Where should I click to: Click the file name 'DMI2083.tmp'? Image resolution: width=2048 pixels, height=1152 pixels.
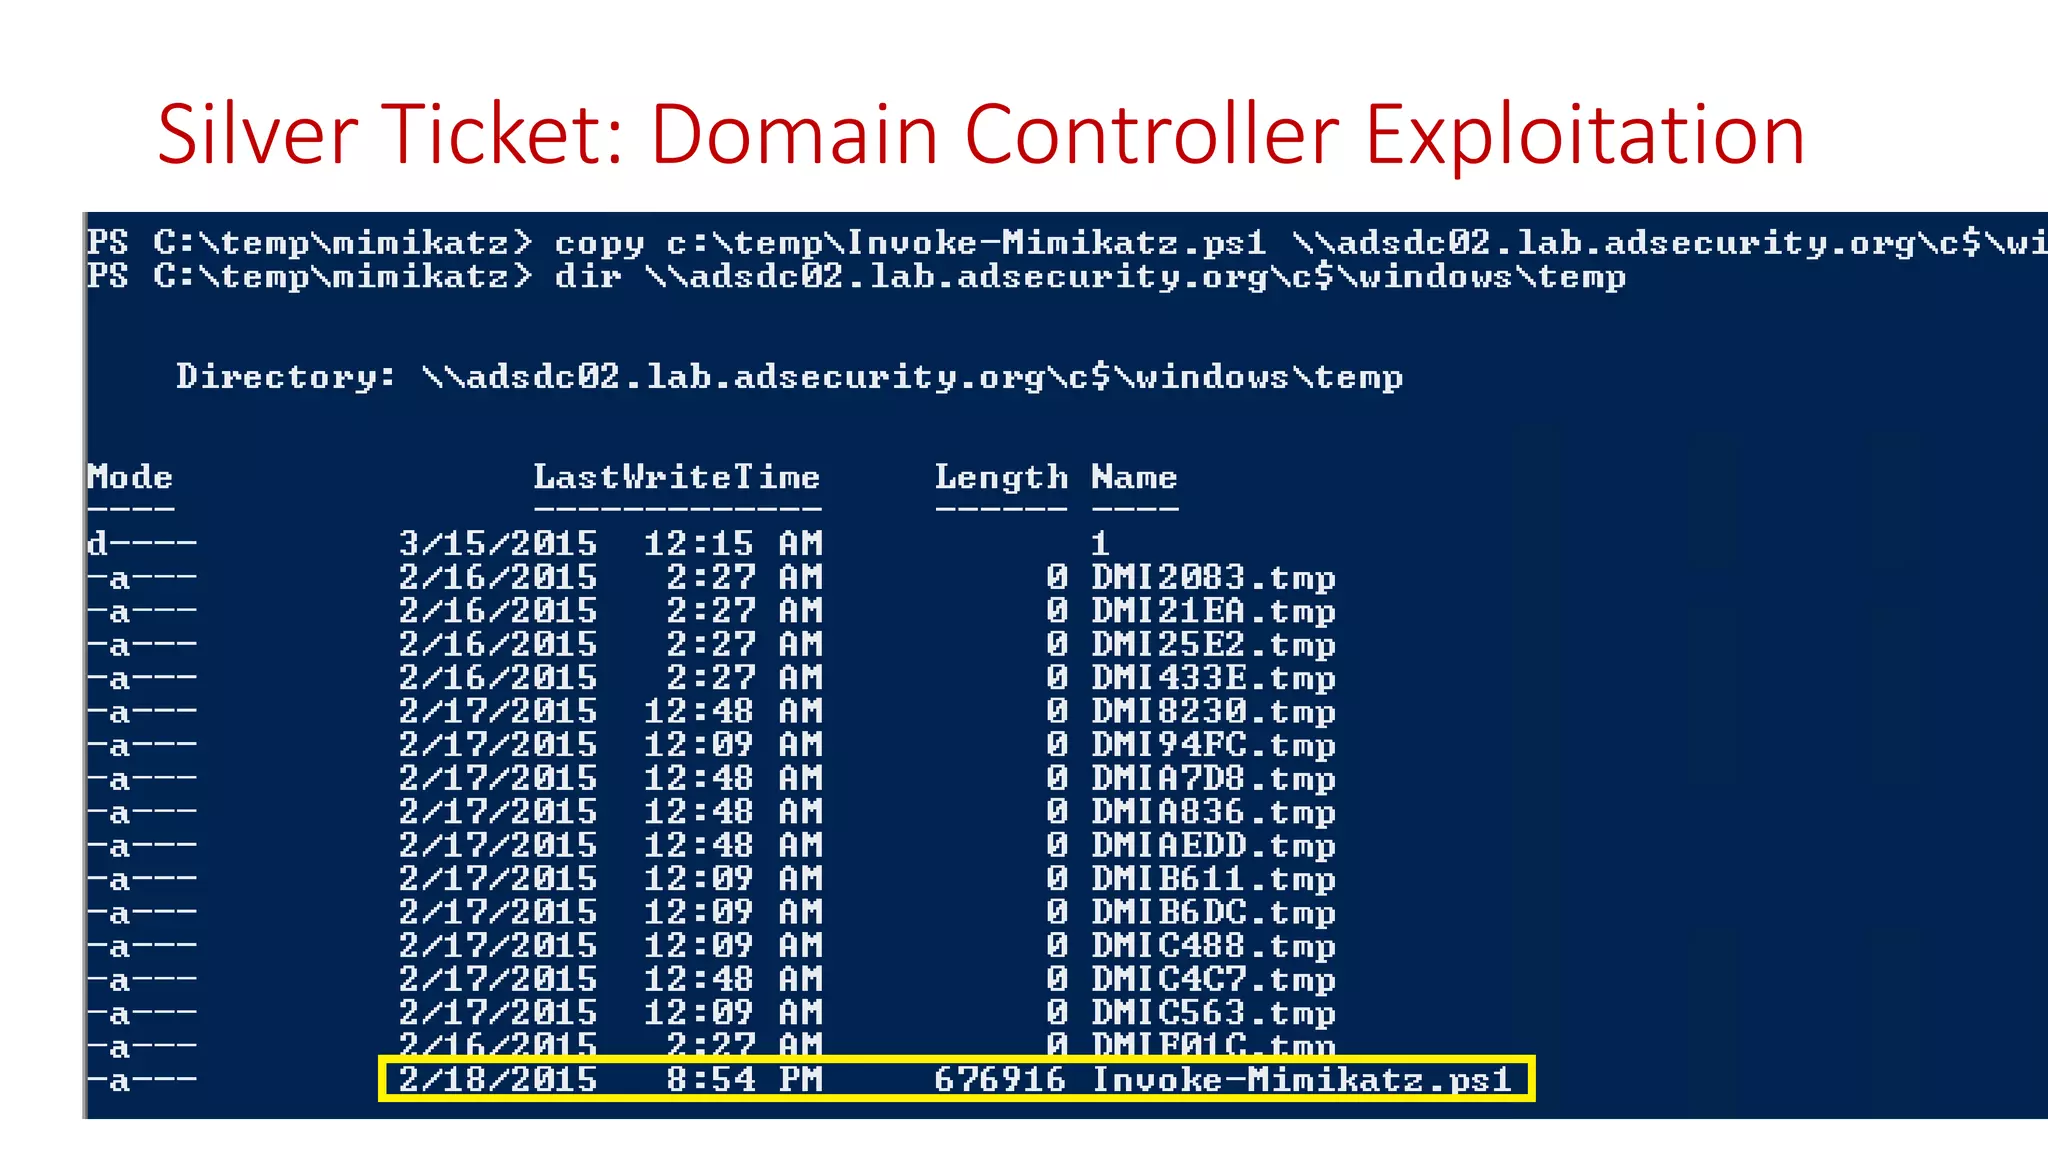click(1213, 578)
